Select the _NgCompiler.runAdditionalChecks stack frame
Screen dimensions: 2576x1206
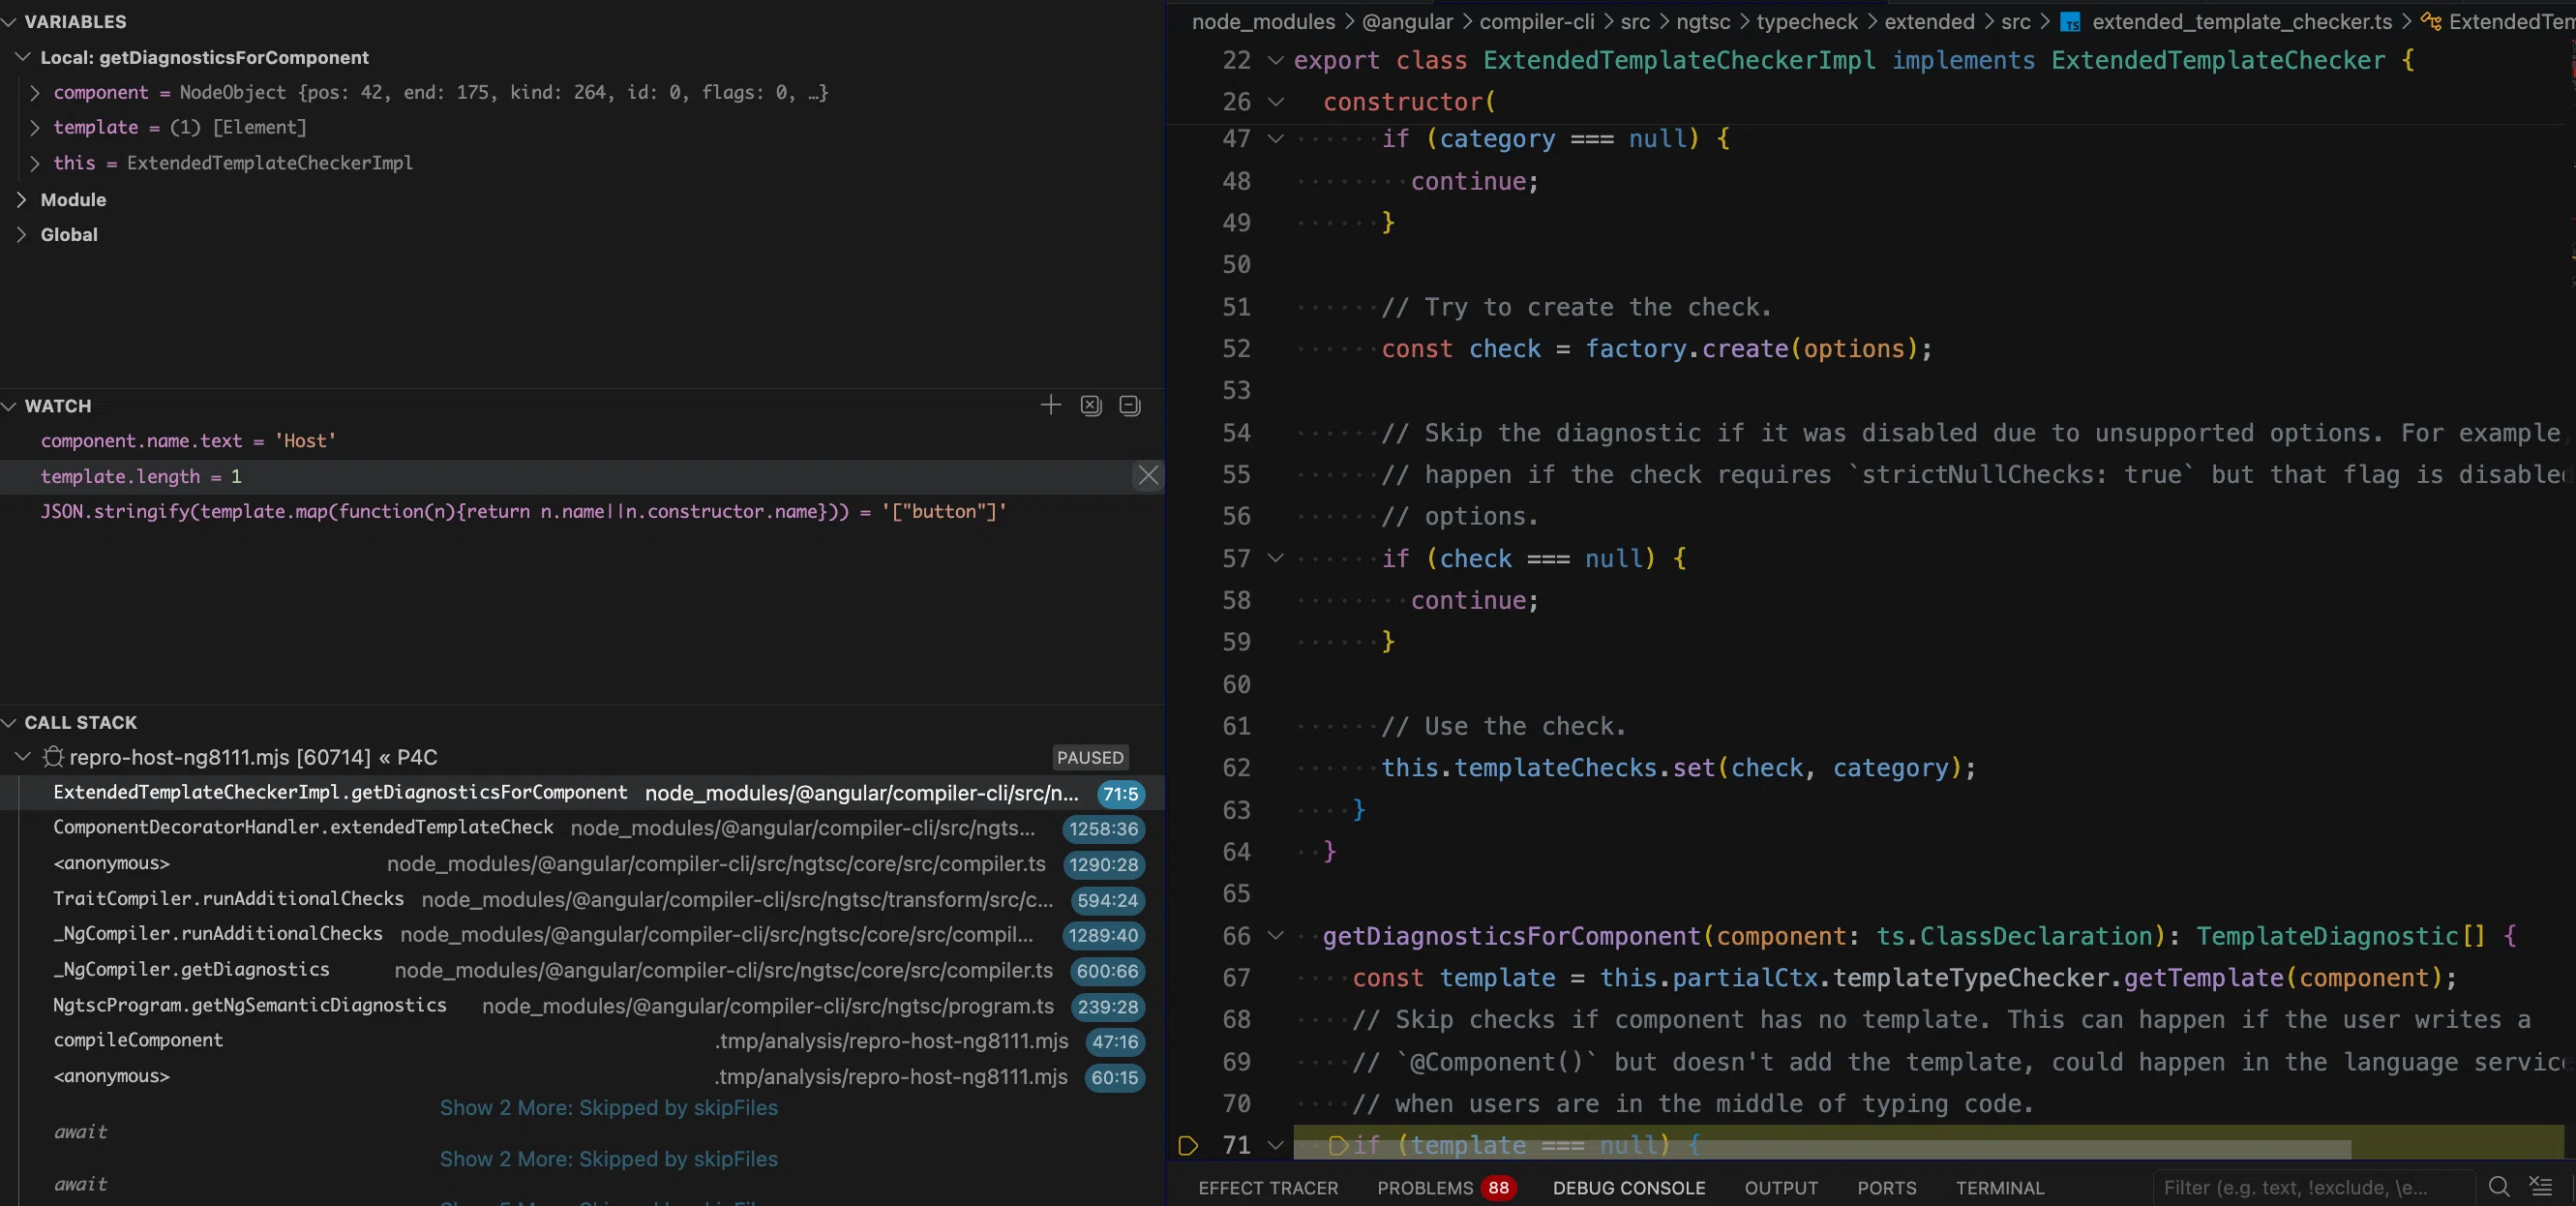tap(582, 934)
